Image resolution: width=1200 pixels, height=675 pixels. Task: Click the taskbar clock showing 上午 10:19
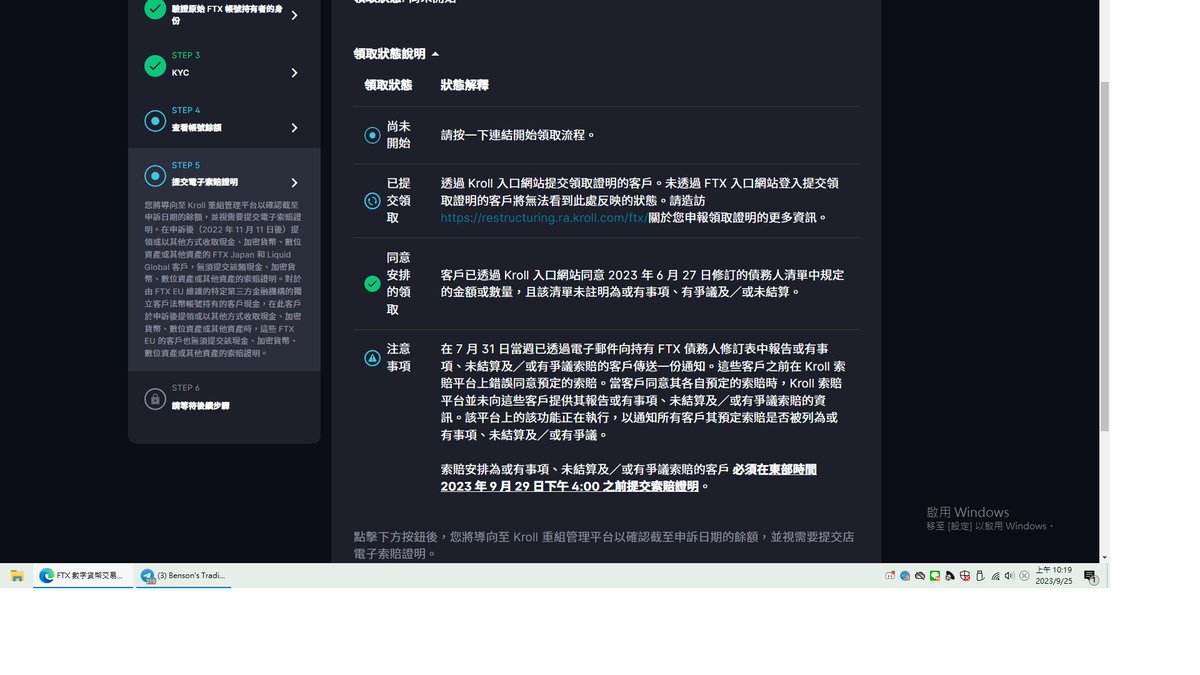click(1053, 570)
